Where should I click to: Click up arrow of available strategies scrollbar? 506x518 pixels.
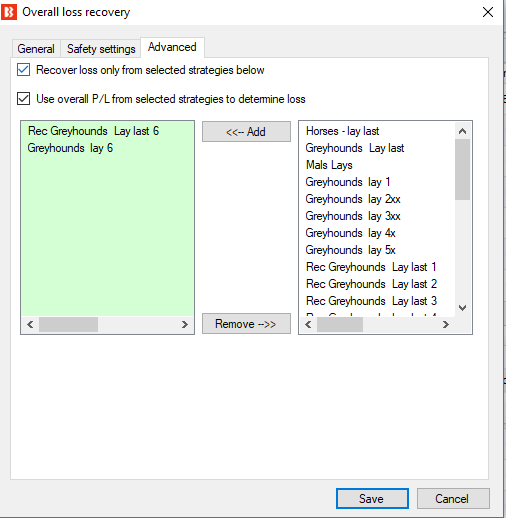(462, 131)
